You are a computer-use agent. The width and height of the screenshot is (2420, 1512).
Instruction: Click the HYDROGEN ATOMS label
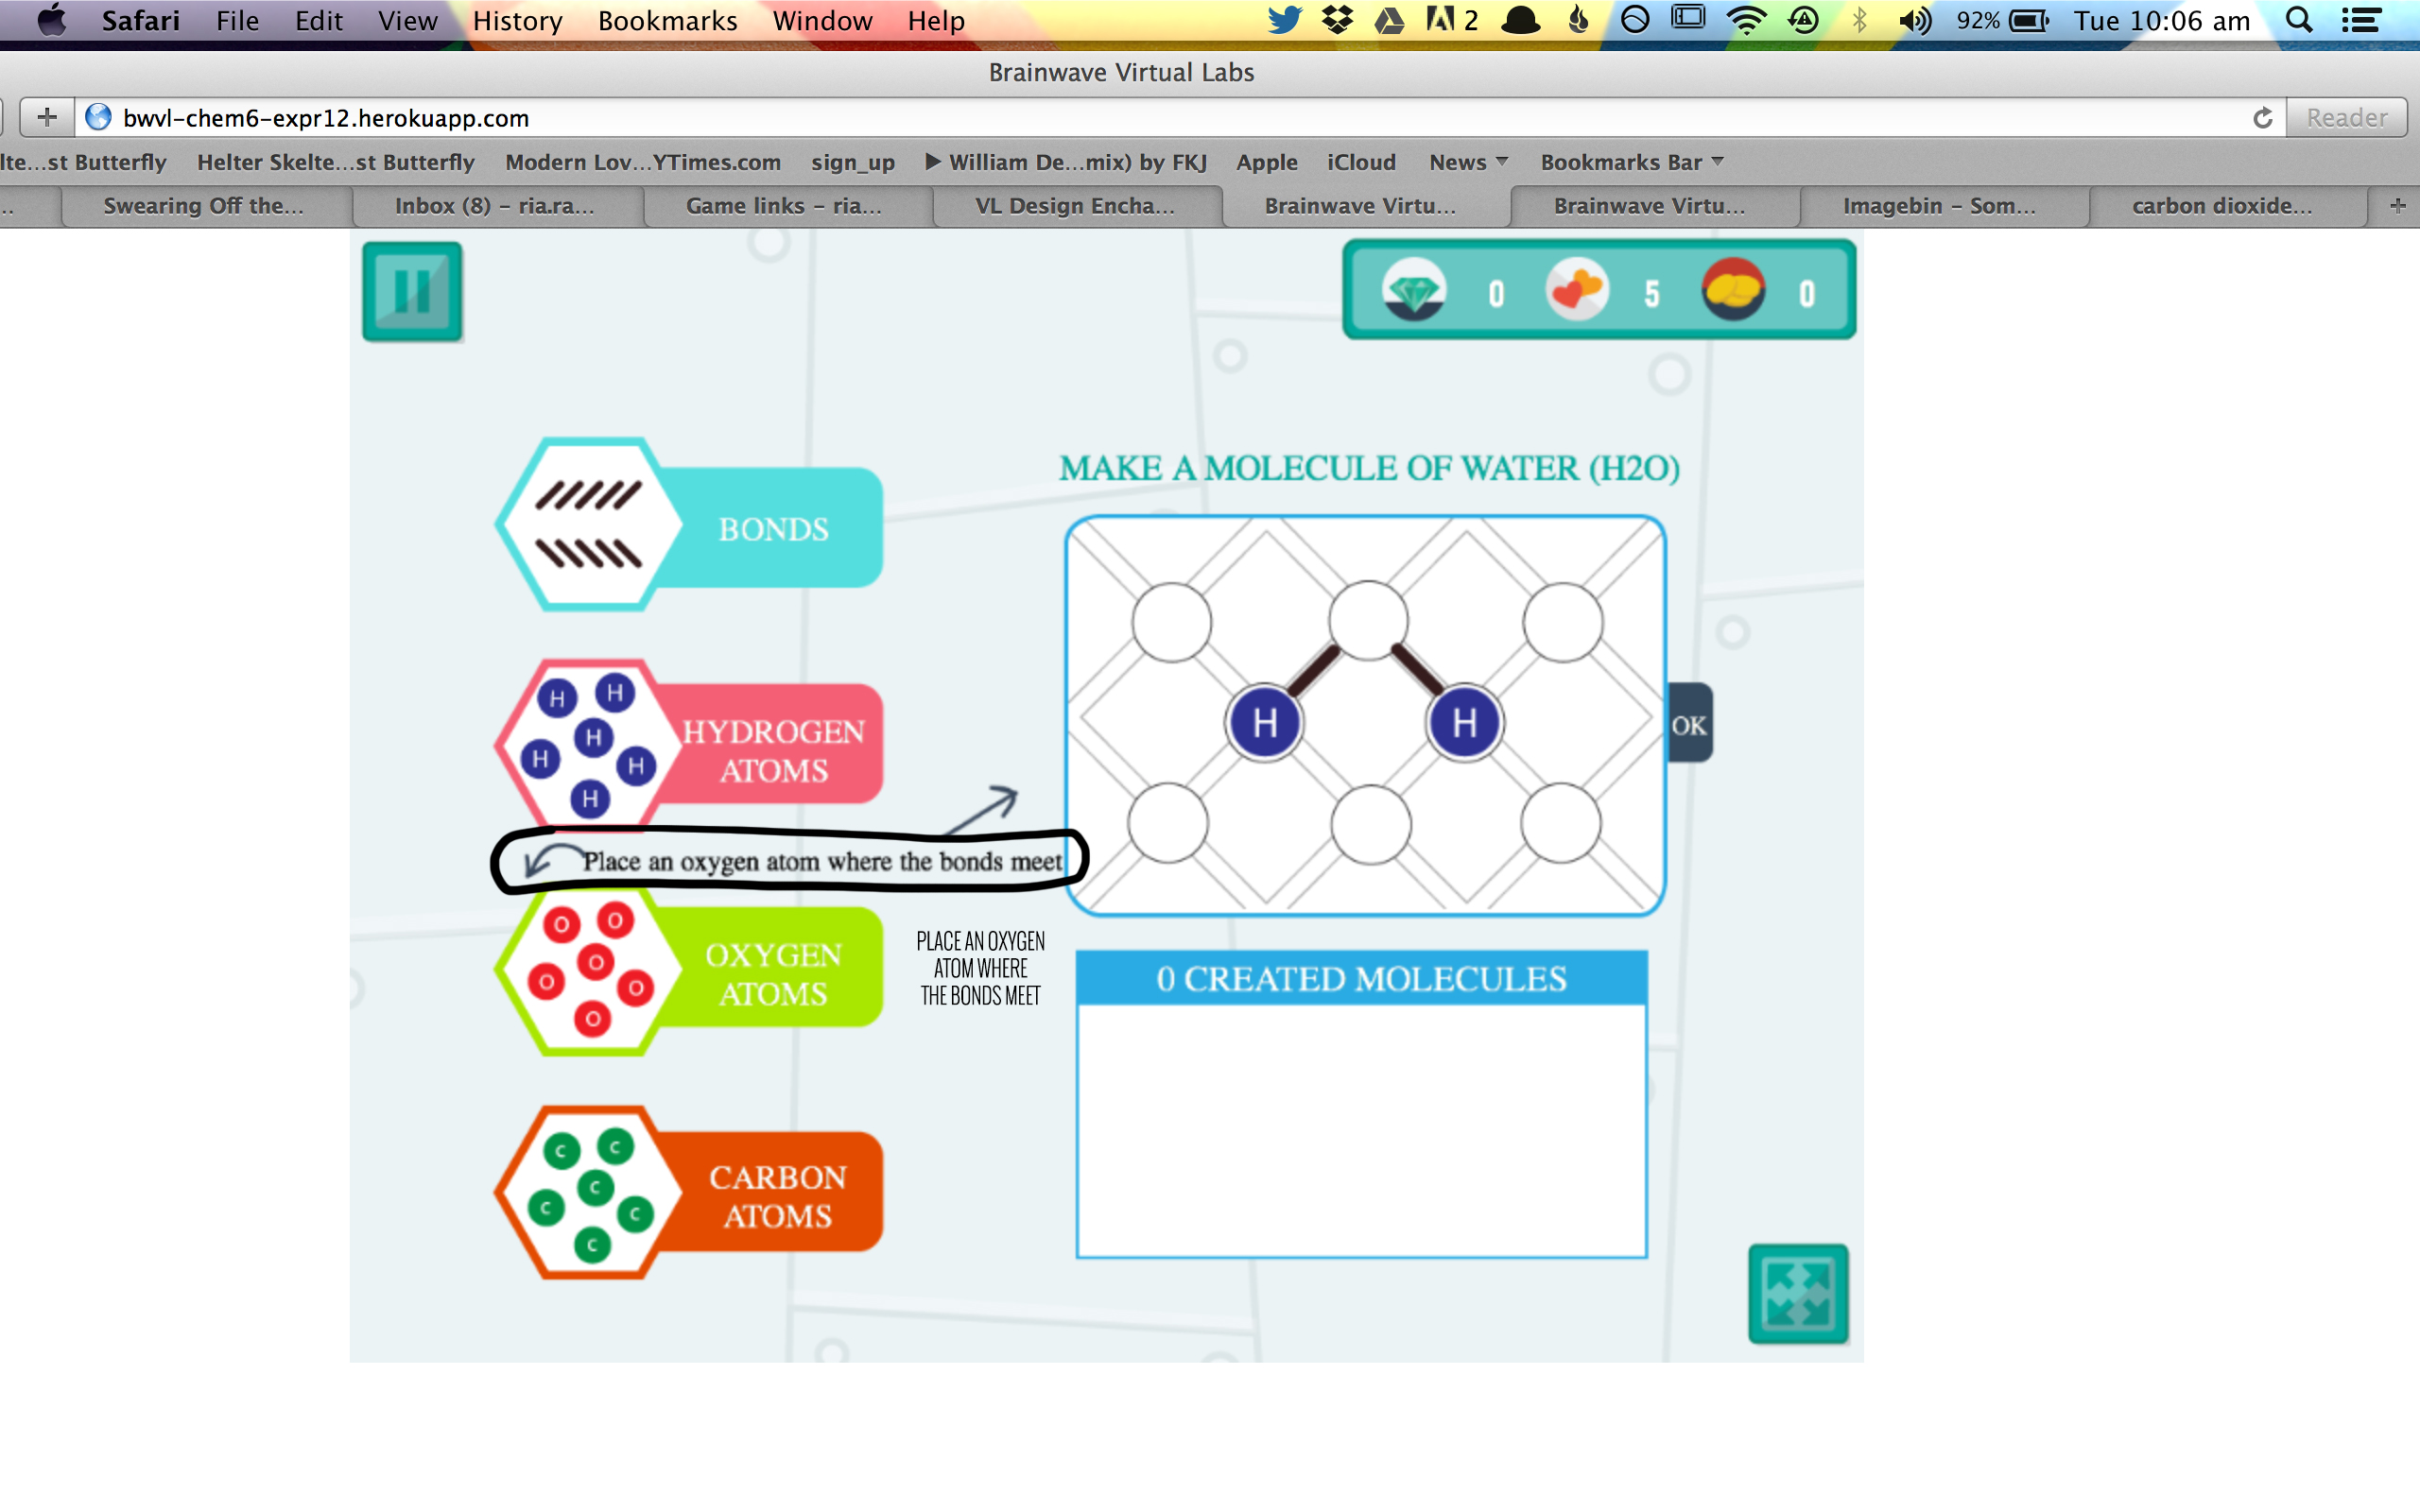coord(773,751)
